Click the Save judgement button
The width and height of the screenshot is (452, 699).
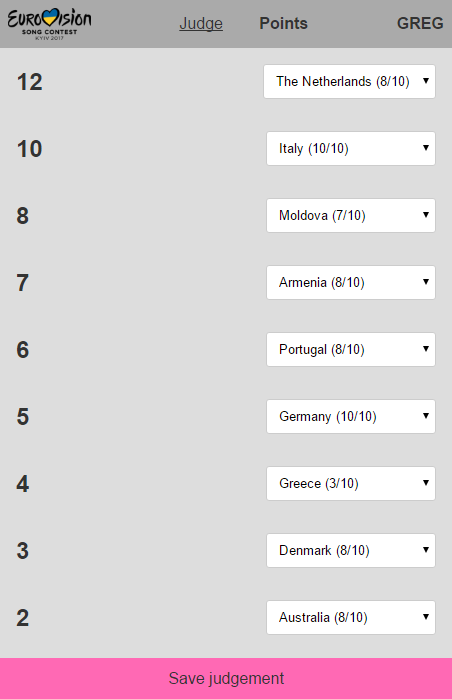tap(226, 678)
